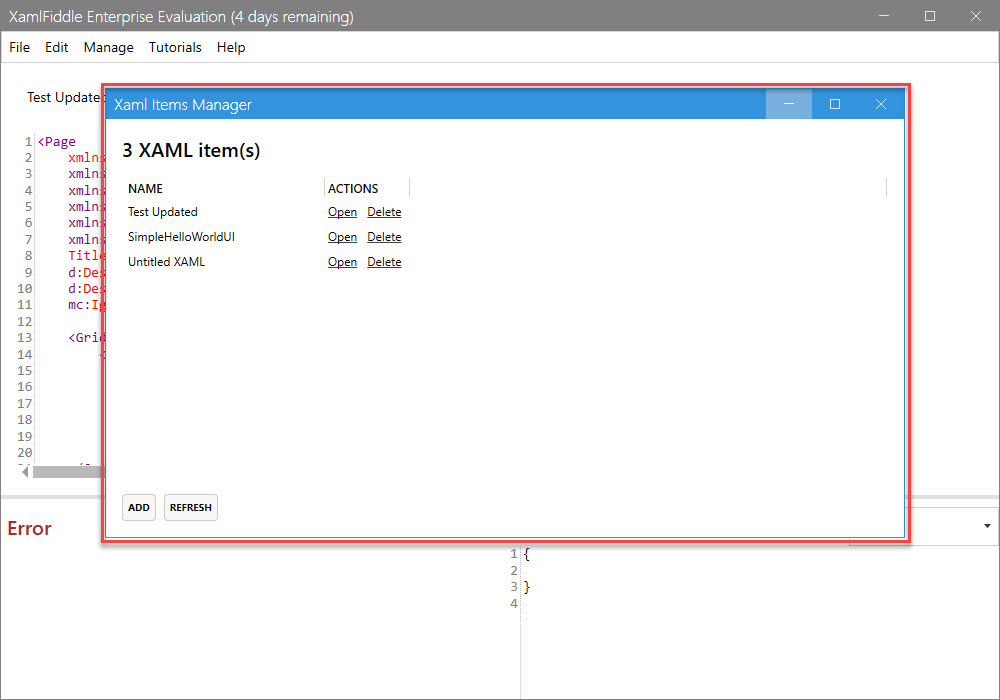Open the File menu
The height and width of the screenshot is (700, 1000).
click(19, 47)
